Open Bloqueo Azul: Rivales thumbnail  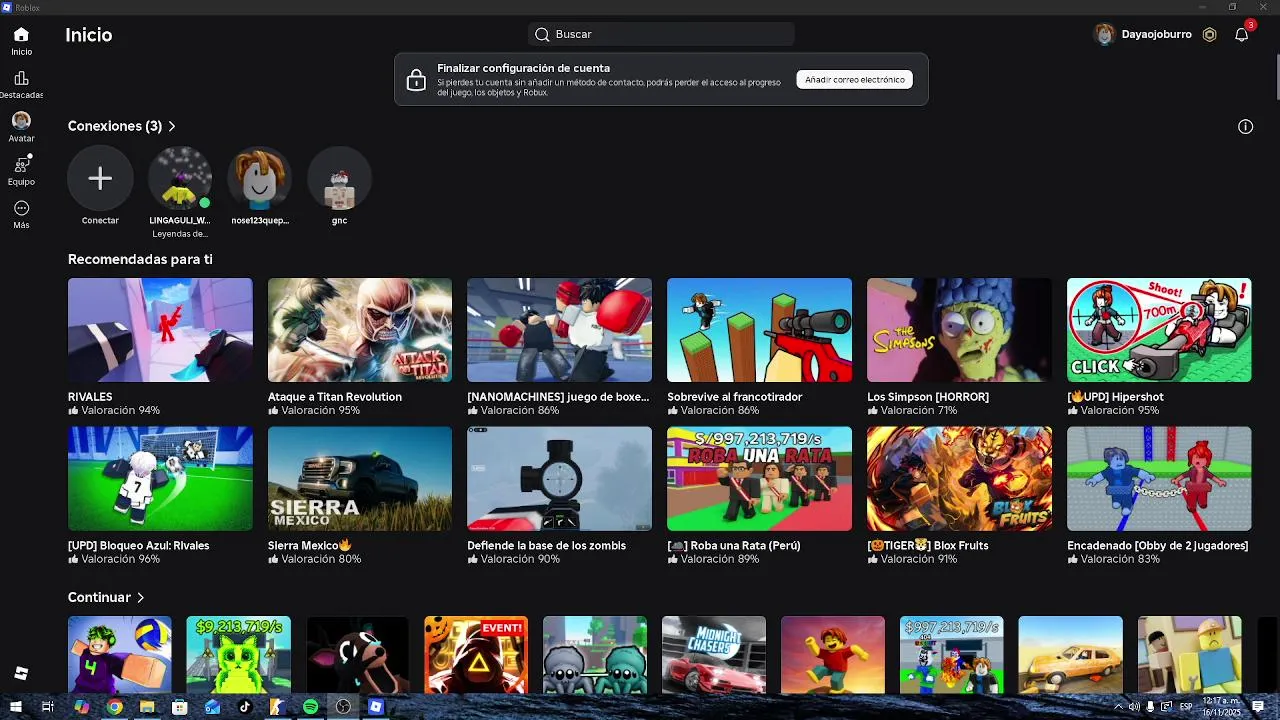160,479
